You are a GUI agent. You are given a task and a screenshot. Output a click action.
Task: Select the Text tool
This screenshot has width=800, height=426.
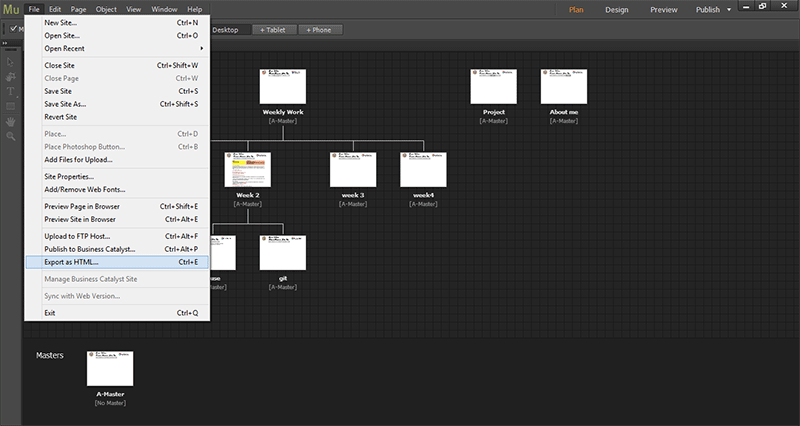[x=10, y=92]
